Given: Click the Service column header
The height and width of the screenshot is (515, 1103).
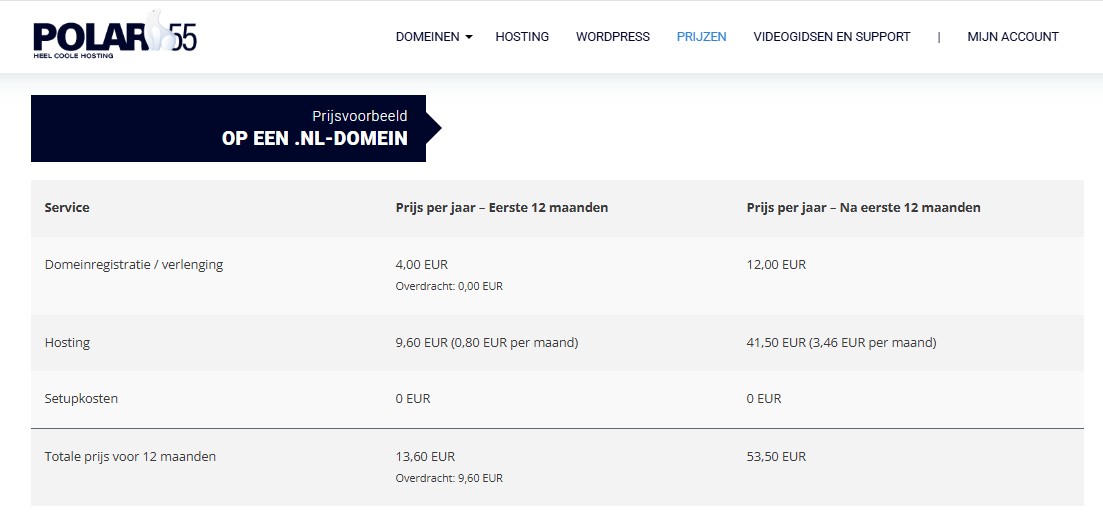Looking at the screenshot, I should pos(67,208).
